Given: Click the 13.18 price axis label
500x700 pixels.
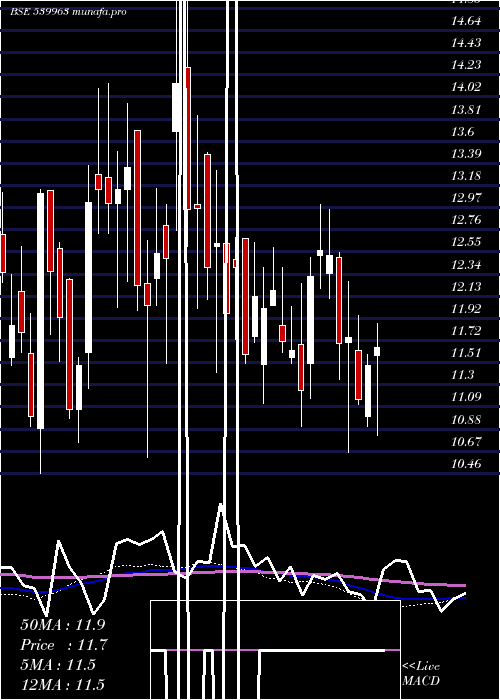Looking at the screenshot, I should coord(467,176).
